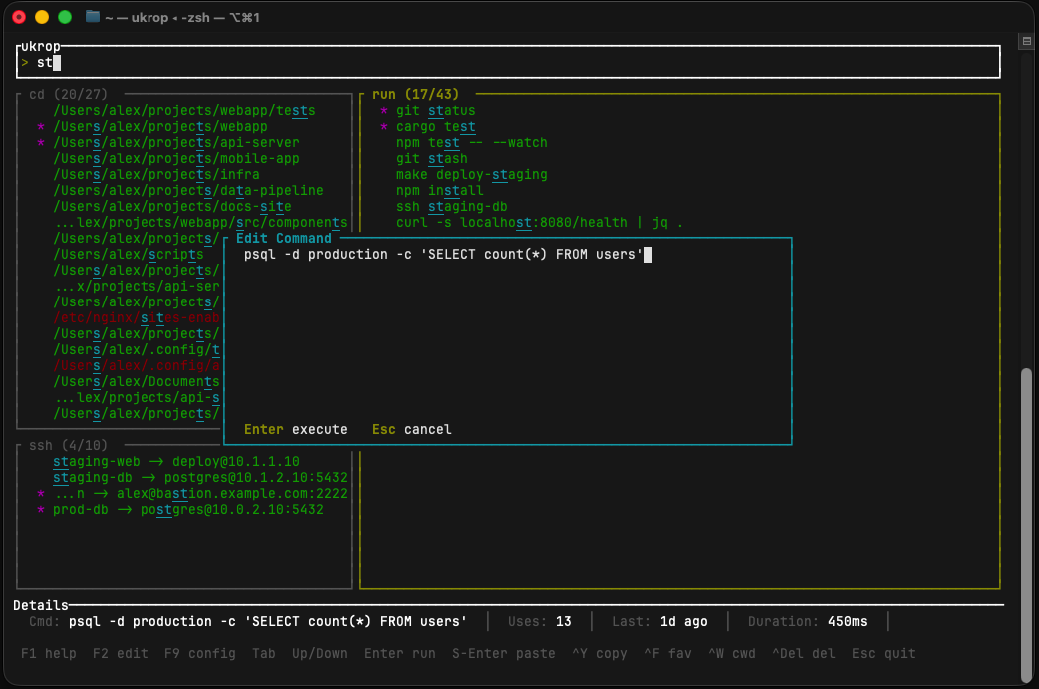Select /Users/alex/projects/mobile-app entry
This screenshot has width=1039, height=689.
pos(176,158)
